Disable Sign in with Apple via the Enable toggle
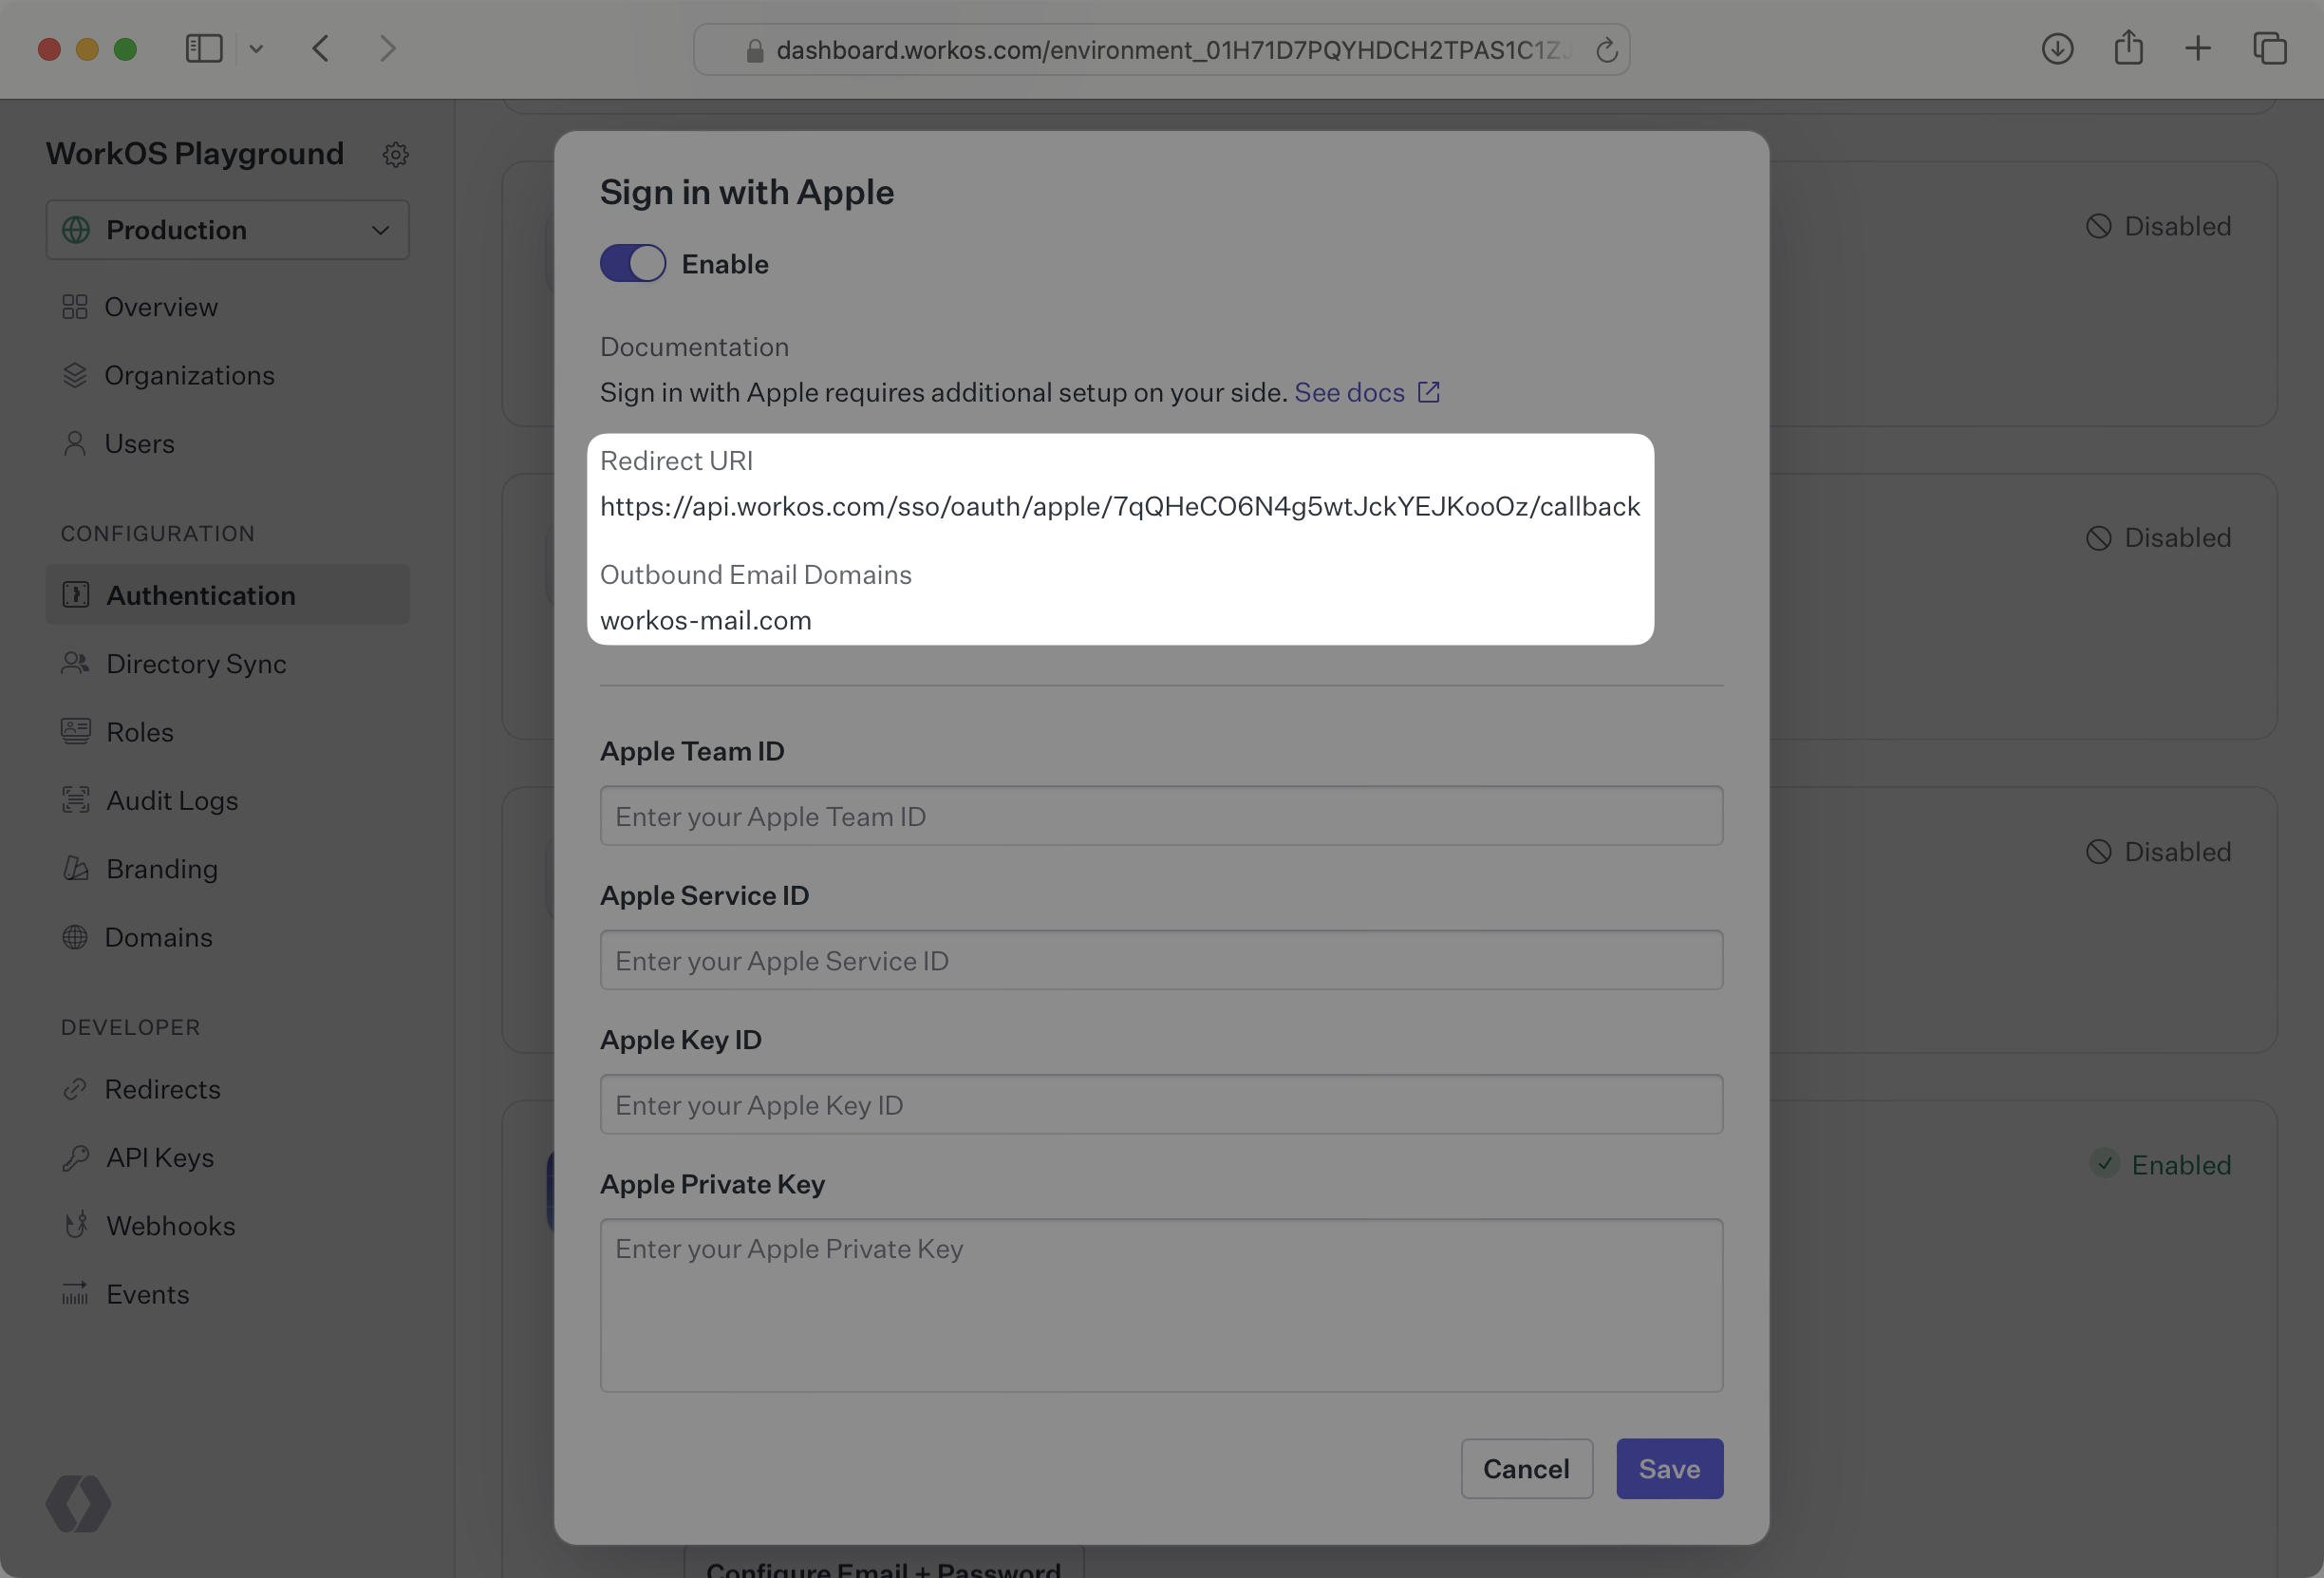This screenshot has width=2324, height=1578. (x=632, y=263)
